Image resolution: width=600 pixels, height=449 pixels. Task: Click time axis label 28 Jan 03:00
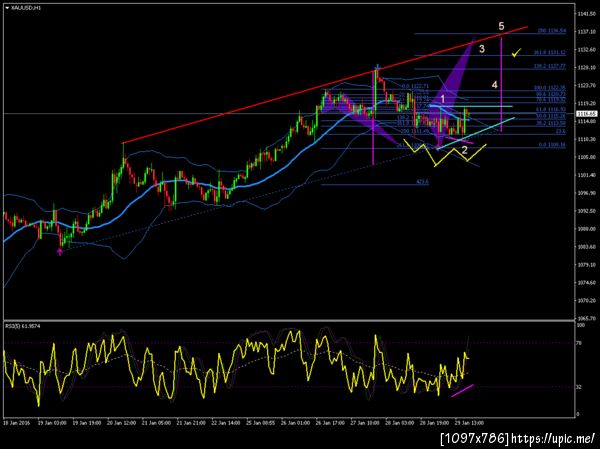(400, 423)
